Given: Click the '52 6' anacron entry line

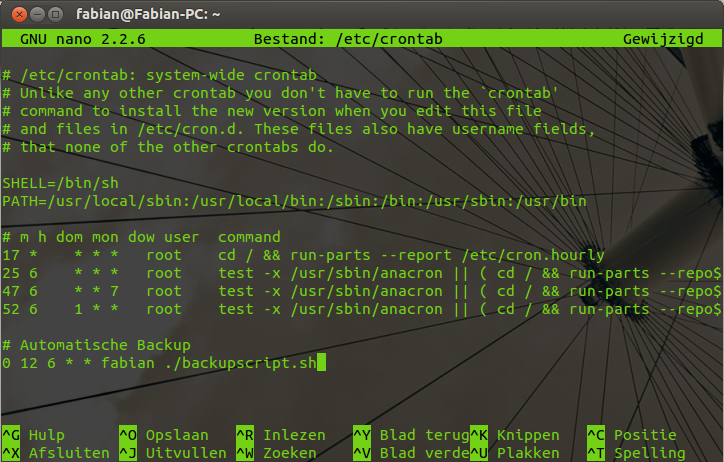Looking at the screenshot, I should (362, 309).
